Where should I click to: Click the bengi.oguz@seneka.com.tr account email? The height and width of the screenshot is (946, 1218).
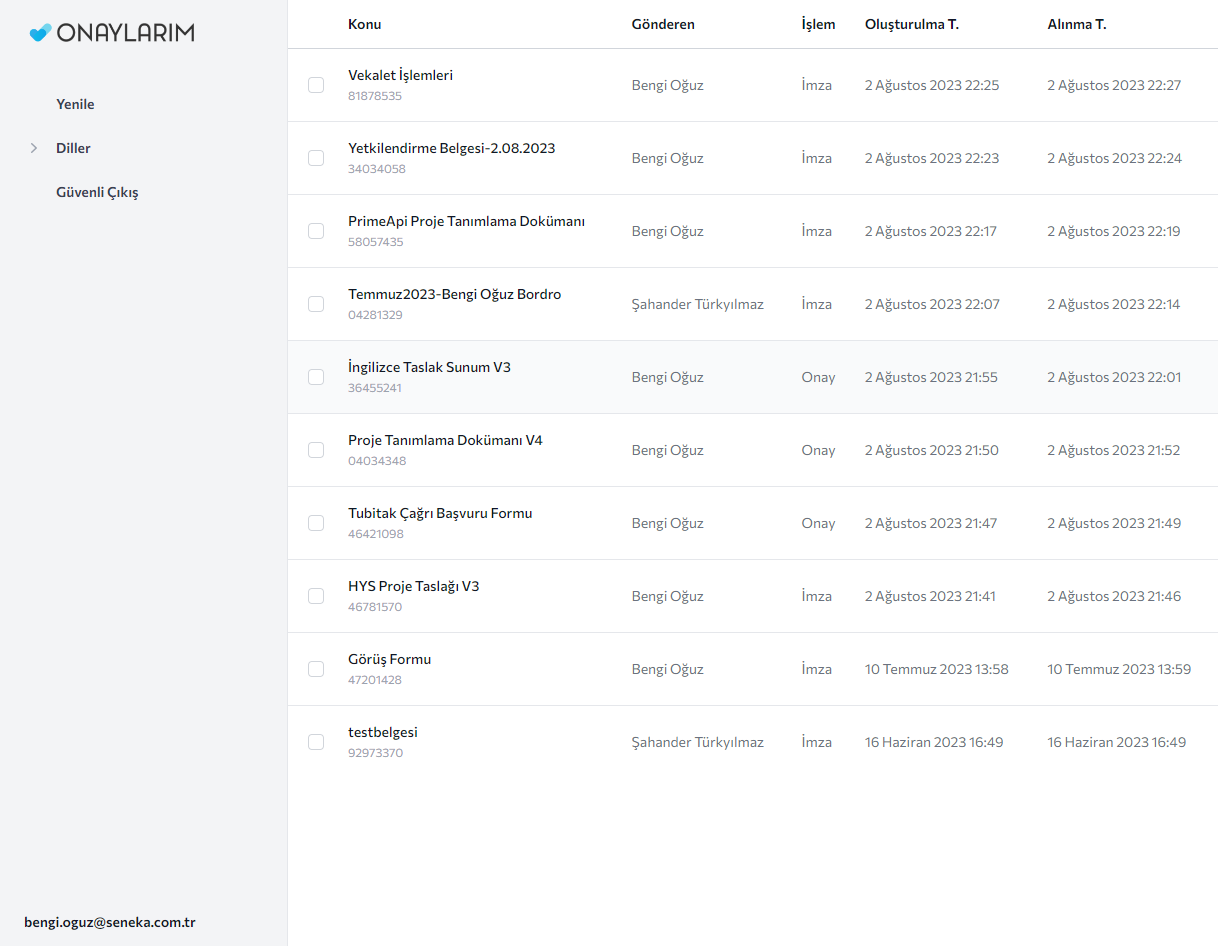(x=109, y=922)
